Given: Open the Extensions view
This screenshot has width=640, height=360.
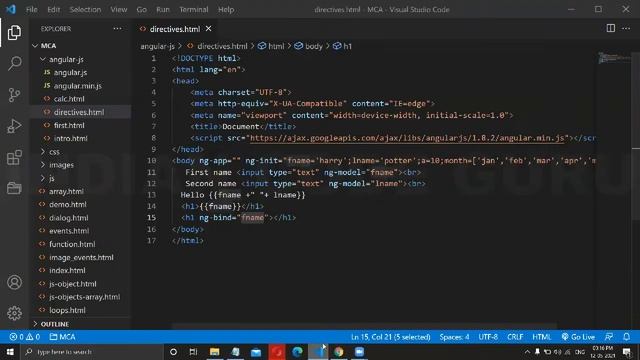Looking at the screenshot, I should (x=14, y=157).
